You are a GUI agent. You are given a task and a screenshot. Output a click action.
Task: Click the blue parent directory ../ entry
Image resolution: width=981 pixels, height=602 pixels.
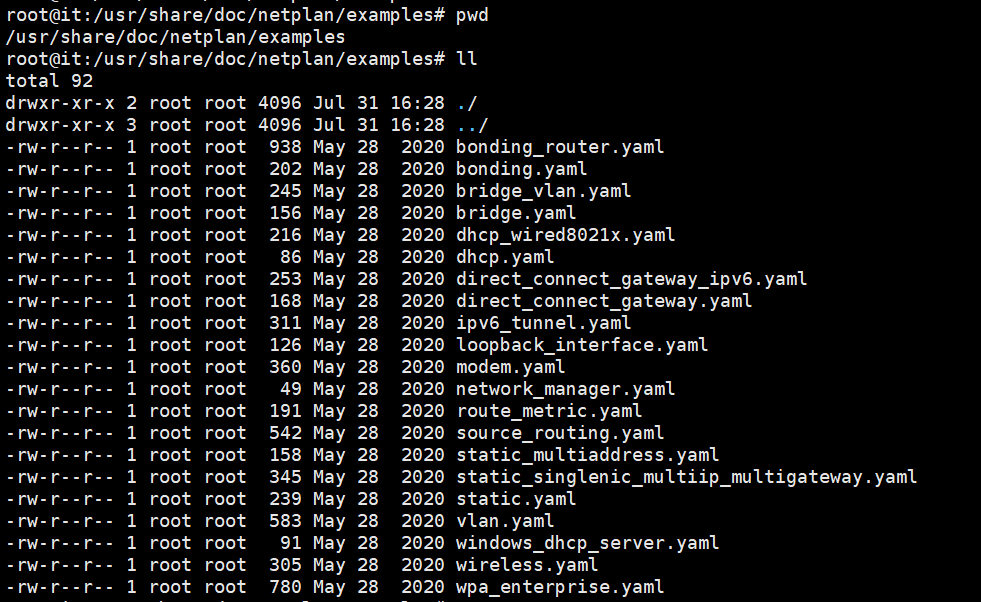(472, 125)
